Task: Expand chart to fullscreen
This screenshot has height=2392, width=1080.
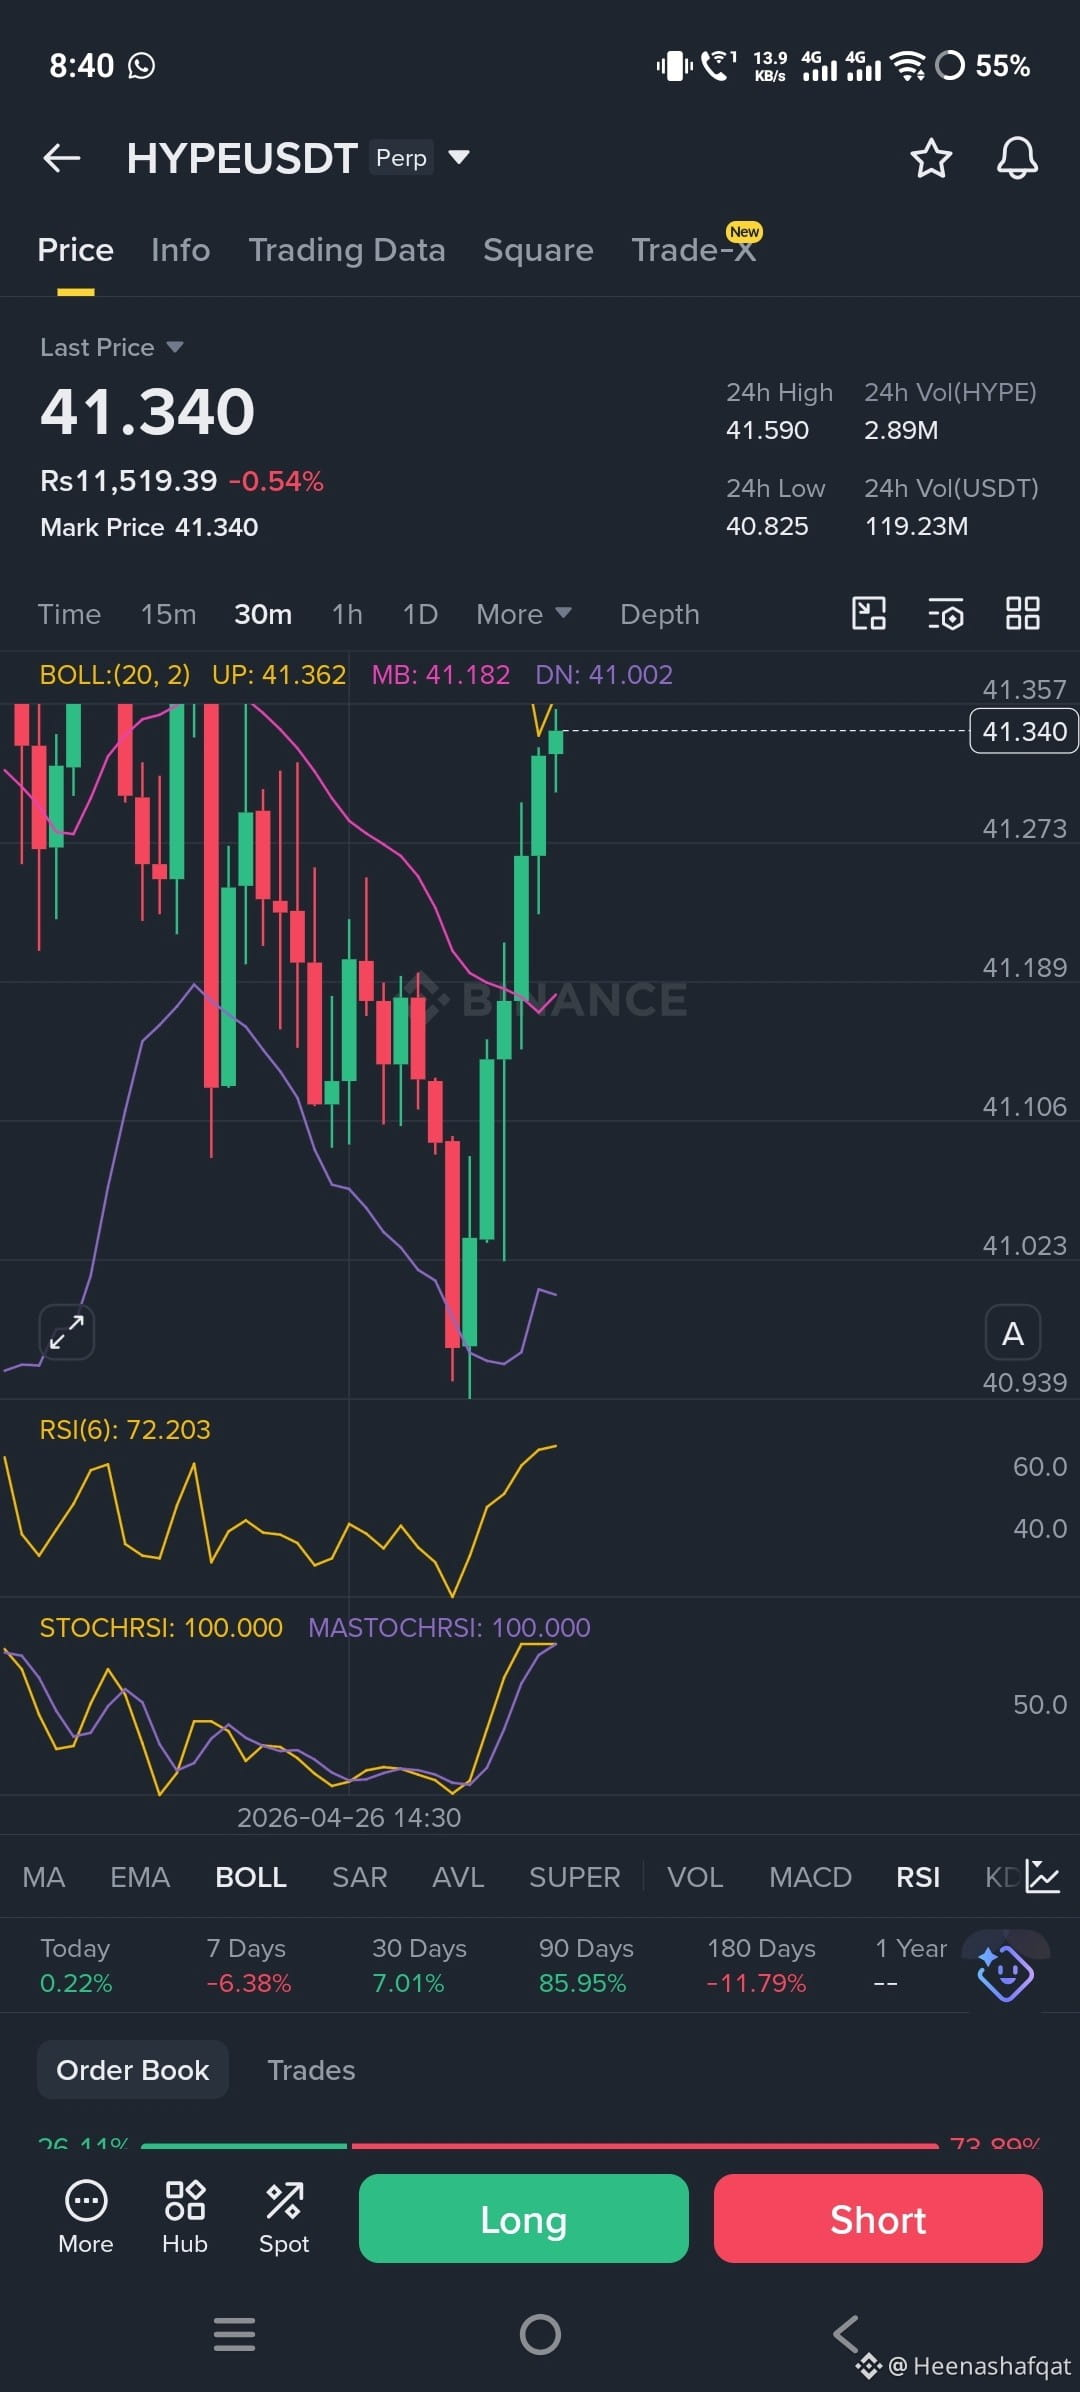Action: (x=66, y=1332)
